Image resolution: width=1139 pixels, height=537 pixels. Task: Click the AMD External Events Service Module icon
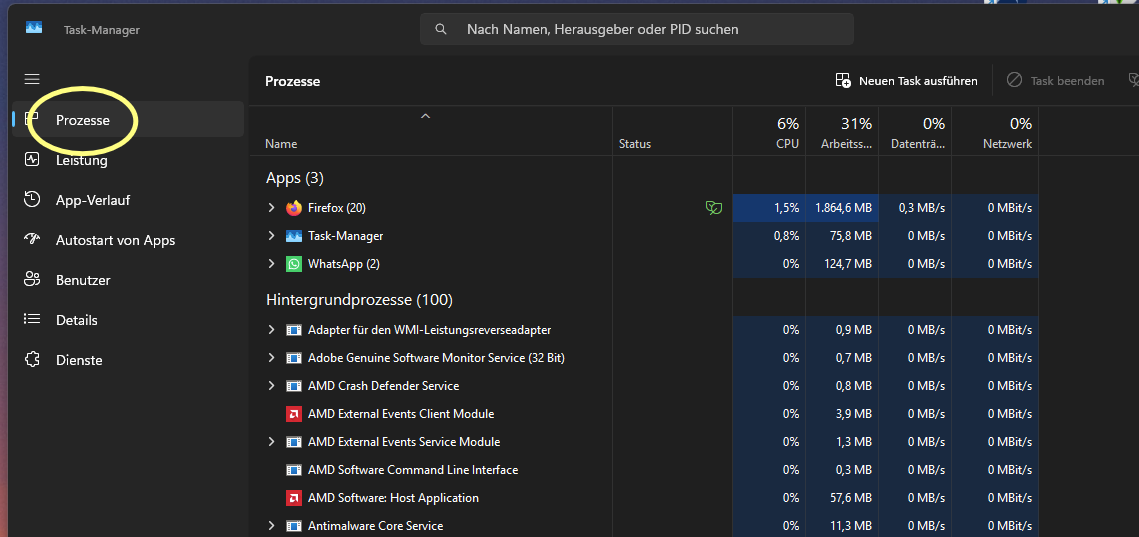[x=293, y=442]
